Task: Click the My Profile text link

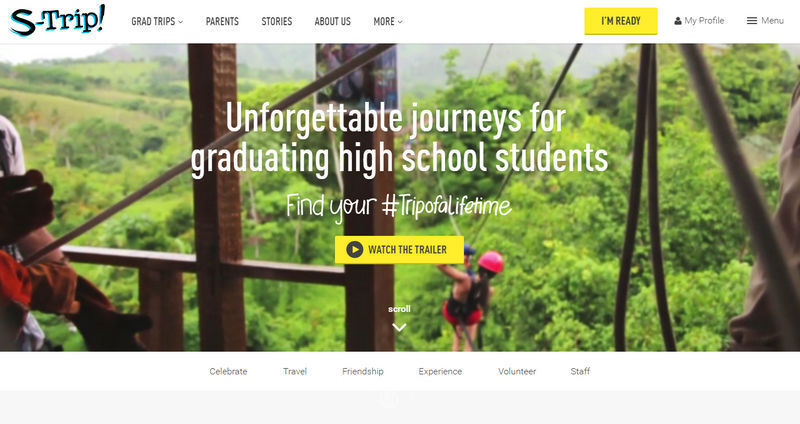Action: pyautogui.click(x=704, y=21)
